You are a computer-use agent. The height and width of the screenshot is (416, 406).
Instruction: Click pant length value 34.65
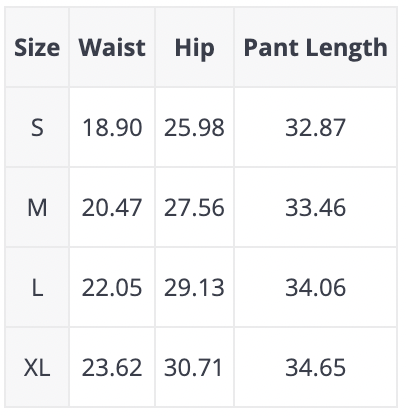[315, 368]
